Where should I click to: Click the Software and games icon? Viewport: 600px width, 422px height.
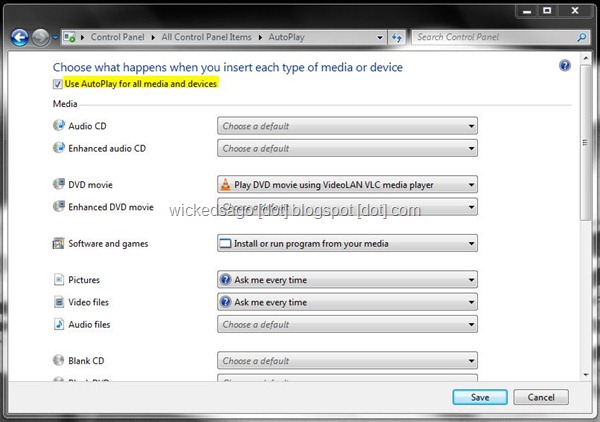pyautogui.click(x=59, y=243)
